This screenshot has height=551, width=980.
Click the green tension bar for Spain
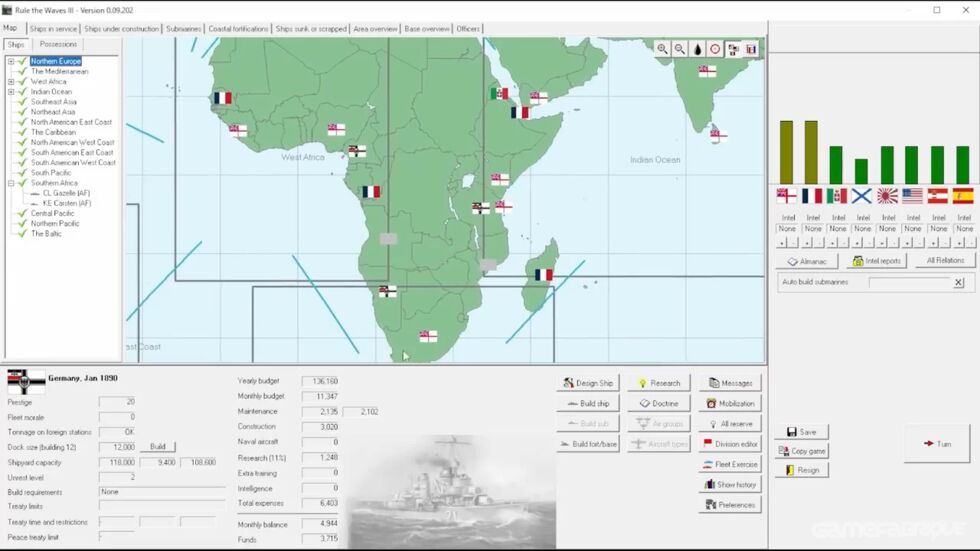click(x=962, y=165)
